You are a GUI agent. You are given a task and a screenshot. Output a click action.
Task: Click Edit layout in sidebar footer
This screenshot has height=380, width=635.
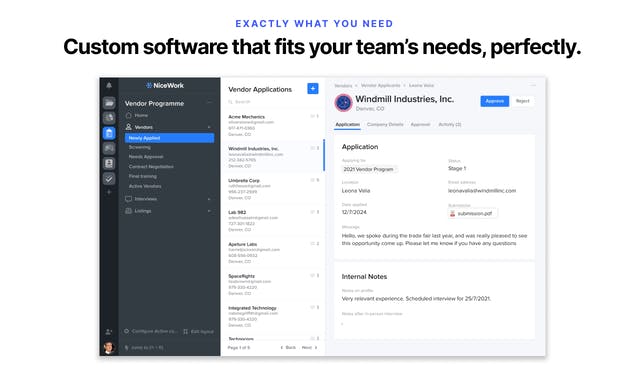[x=198, y=331]
